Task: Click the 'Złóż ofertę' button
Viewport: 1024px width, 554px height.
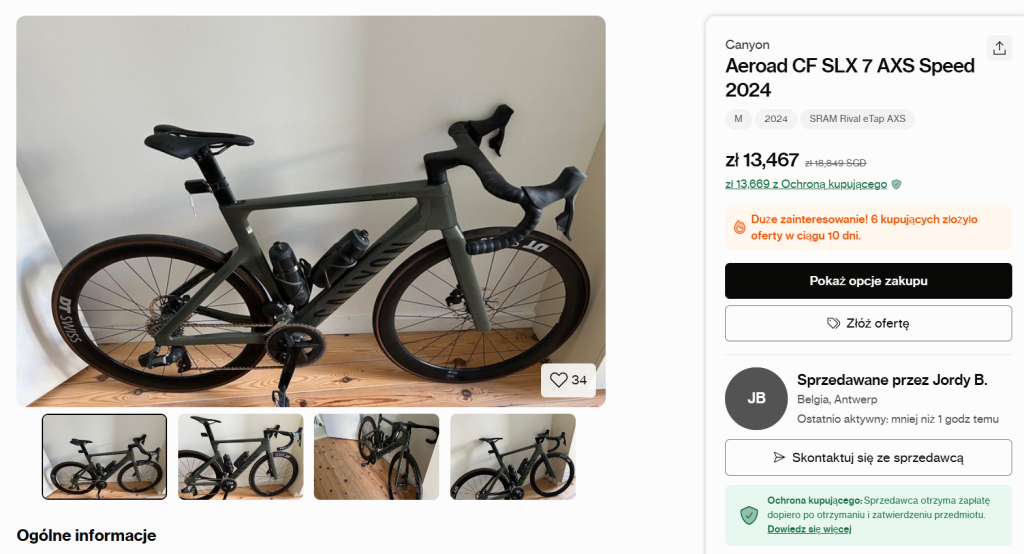Action: pos(868,324)
